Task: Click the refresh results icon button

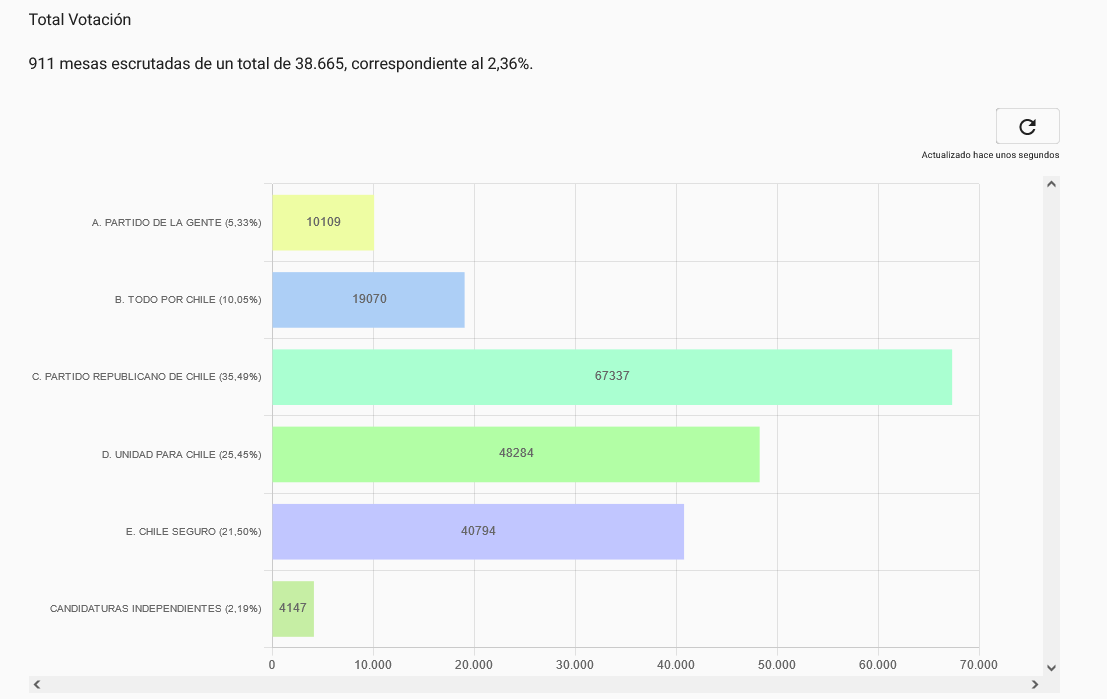Action: tap(1027, 126)
